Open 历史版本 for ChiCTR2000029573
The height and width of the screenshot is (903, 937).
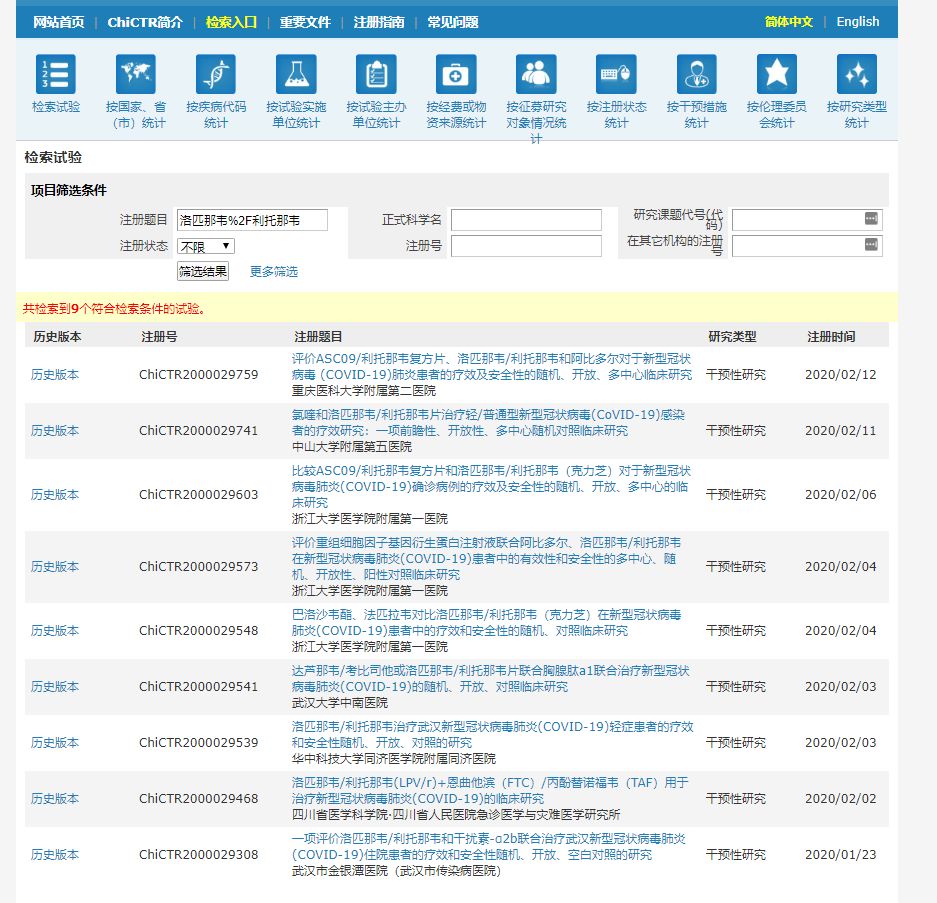(x=54, y=567)
